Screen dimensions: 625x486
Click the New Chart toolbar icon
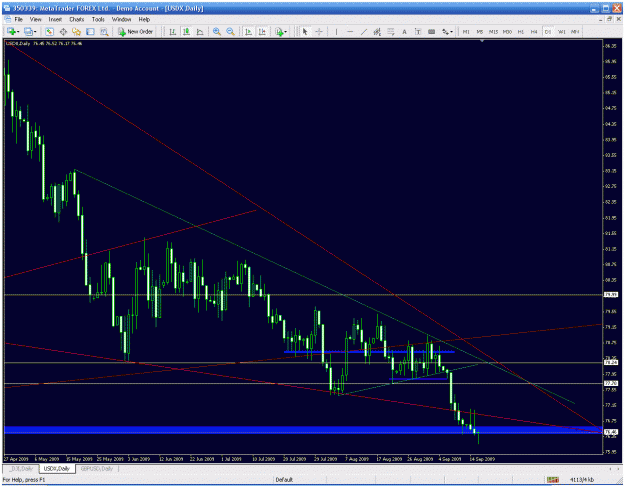pos(11,31)
